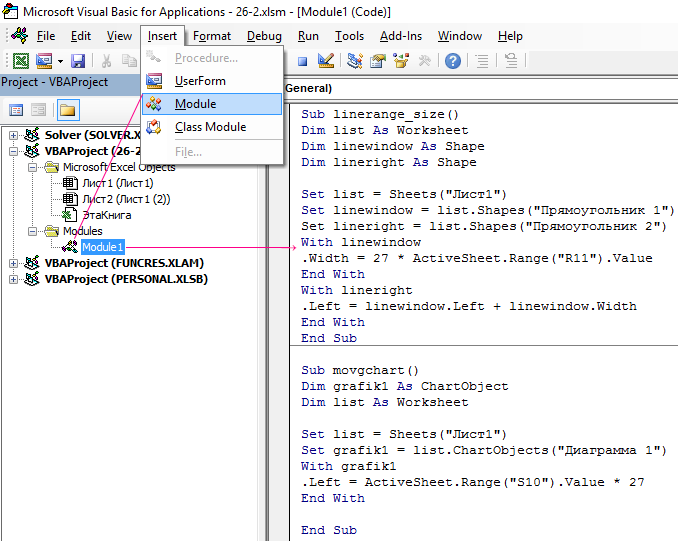Screen dimensions: 678x541
Task: Click the Project - VBAProject pane title
Action: [x=54, y=82]
